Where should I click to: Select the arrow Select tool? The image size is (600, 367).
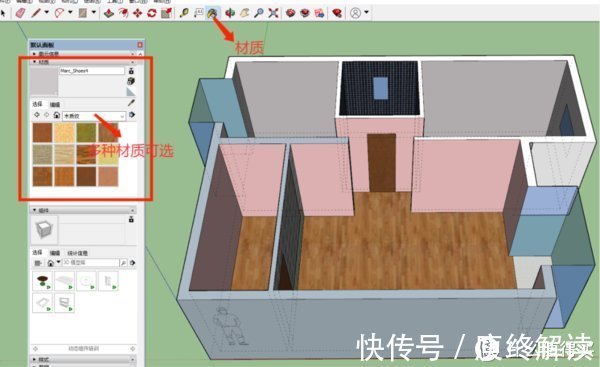click(3, 13)
